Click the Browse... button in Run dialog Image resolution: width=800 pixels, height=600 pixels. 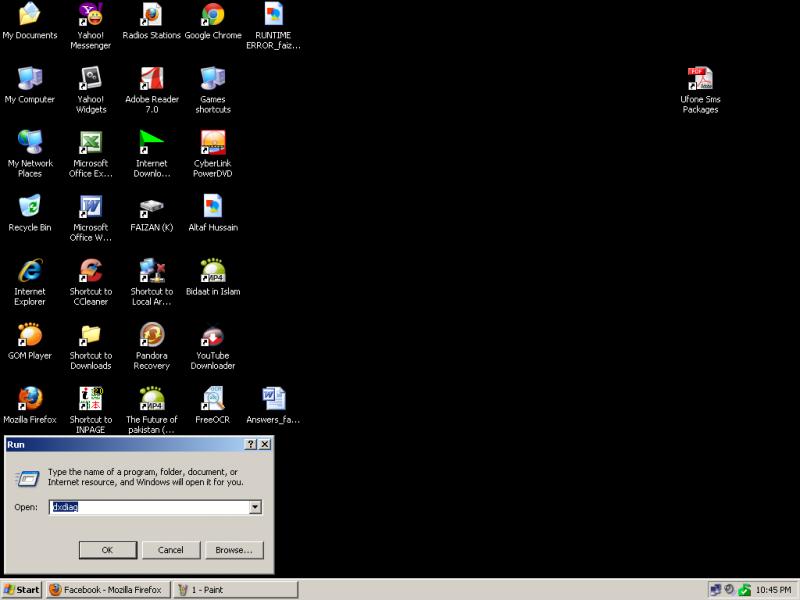coord(234,550)
